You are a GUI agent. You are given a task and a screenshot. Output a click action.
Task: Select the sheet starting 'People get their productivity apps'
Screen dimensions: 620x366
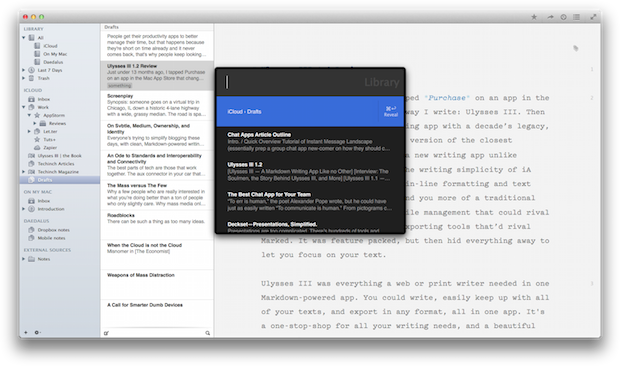[x=157, y=45]
